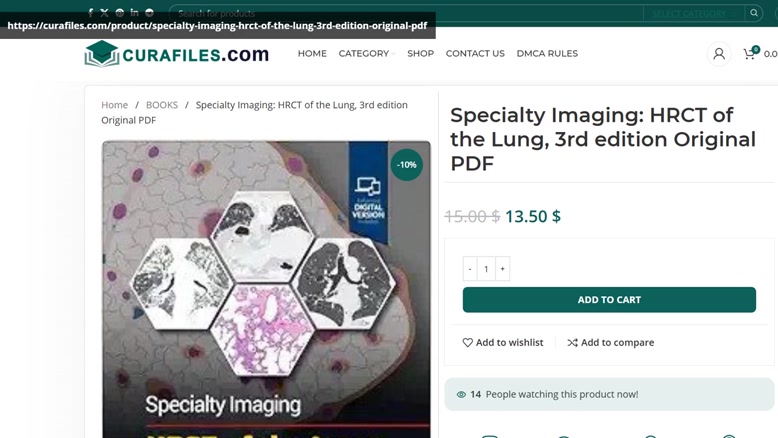778x438 pixels.
Task: Click the wishlist heart icon
Action: 467,343
